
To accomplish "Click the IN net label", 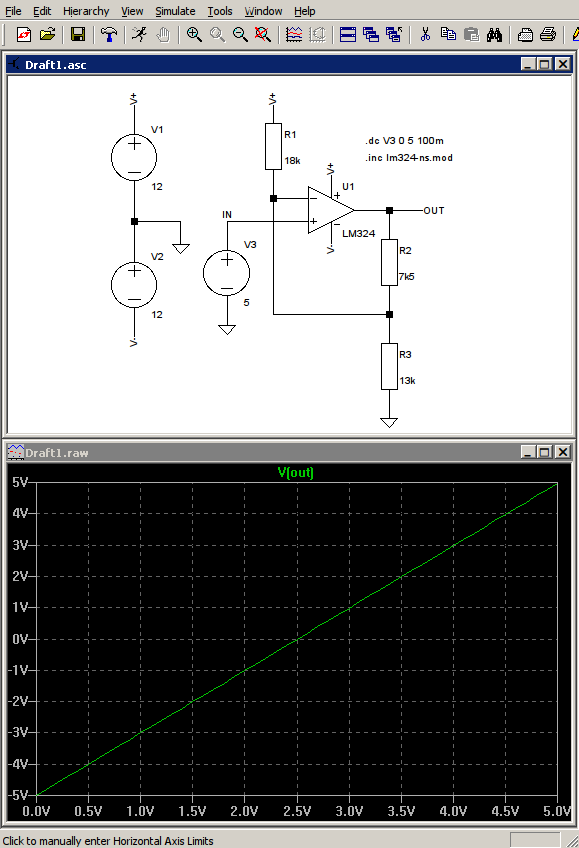I will point(227,215).
